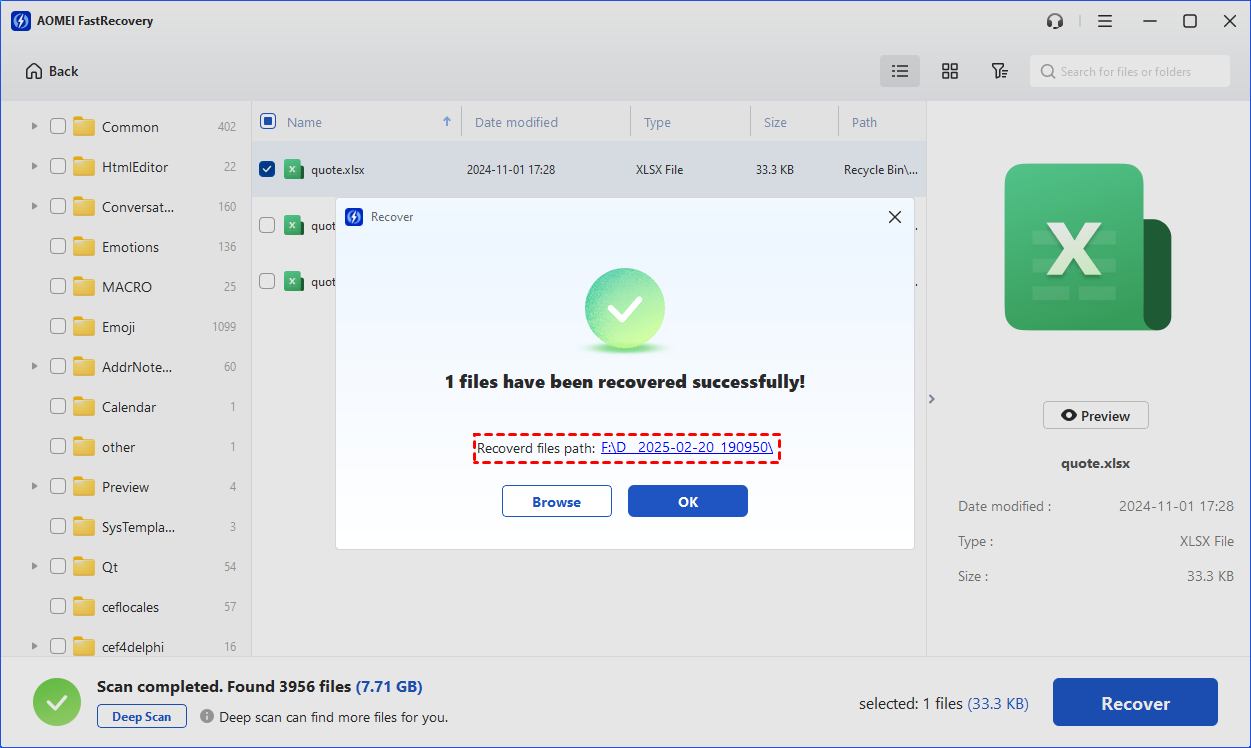Screen dimensions: 1251x748
Task: Click the third row xlsx file icon
Action: click(x=293, y=281)
